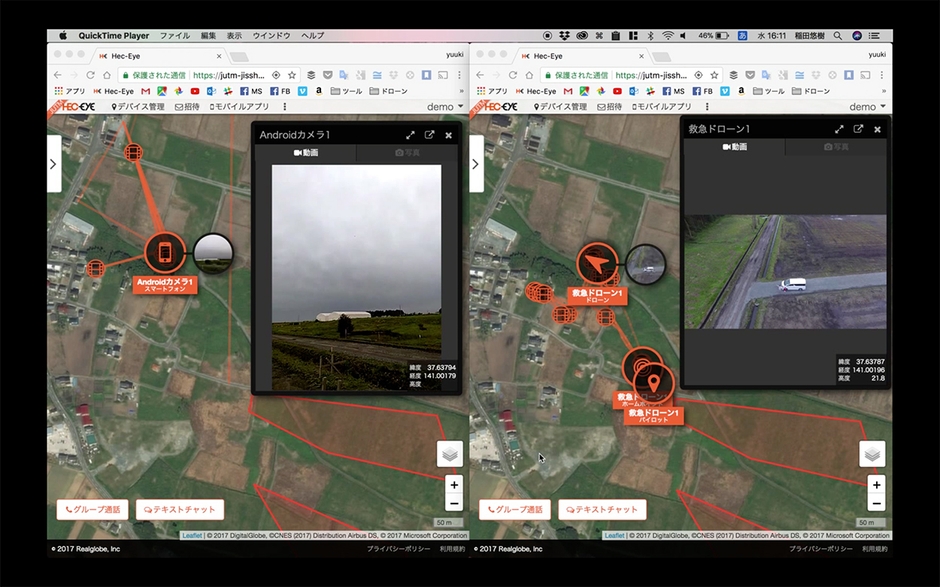
Task: Click the rescue drone arrow marker on map
Action: tap(597, 264)
